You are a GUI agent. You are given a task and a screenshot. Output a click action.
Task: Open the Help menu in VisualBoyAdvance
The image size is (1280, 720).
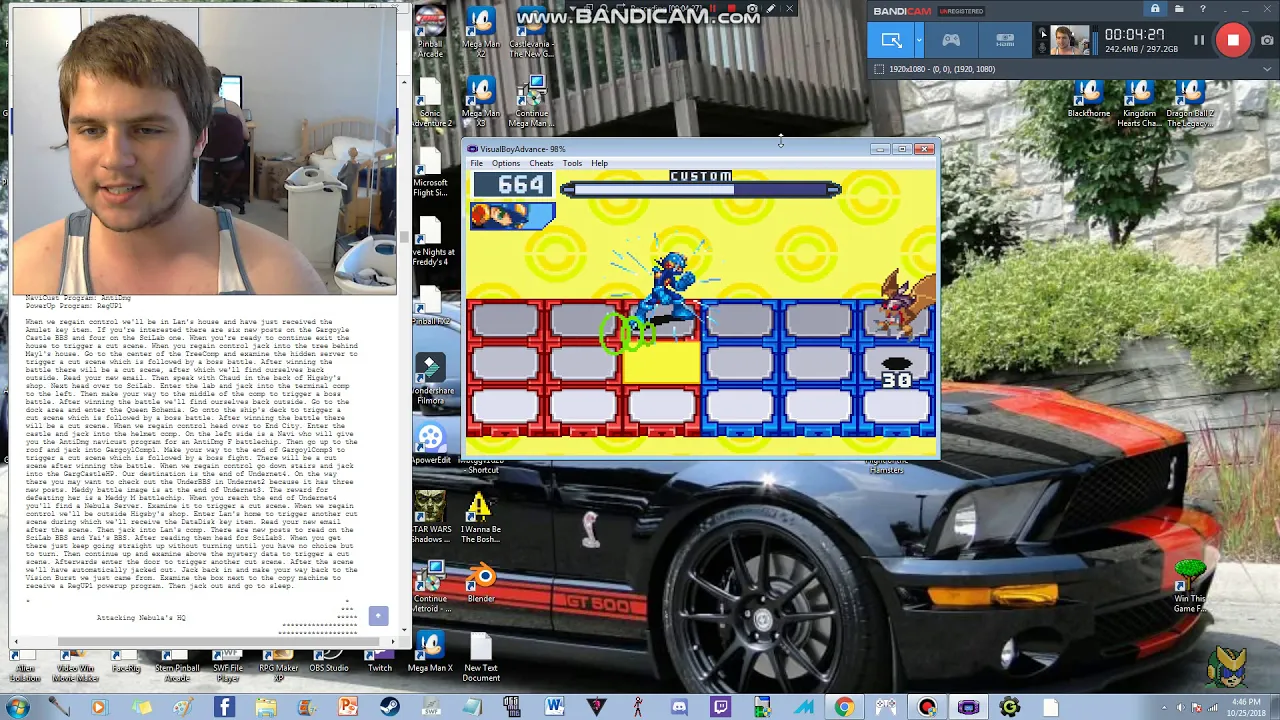point(599,163)
